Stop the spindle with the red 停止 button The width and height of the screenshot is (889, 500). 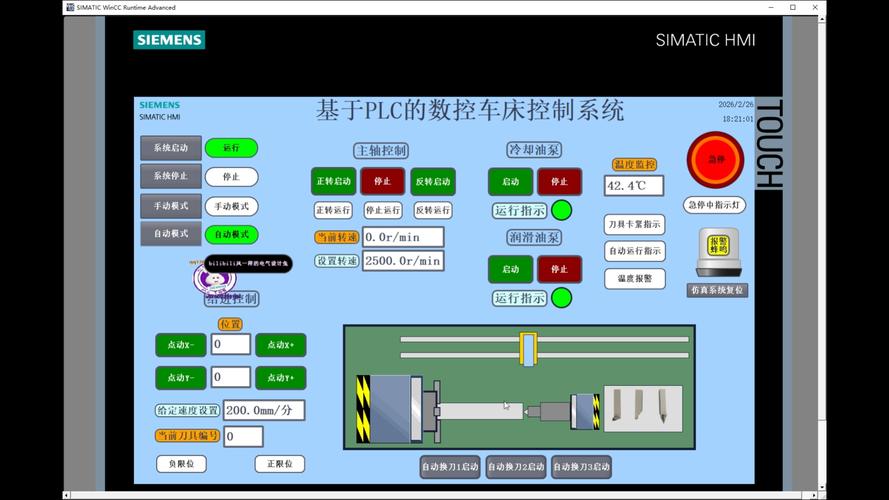[x=383, y=181]
